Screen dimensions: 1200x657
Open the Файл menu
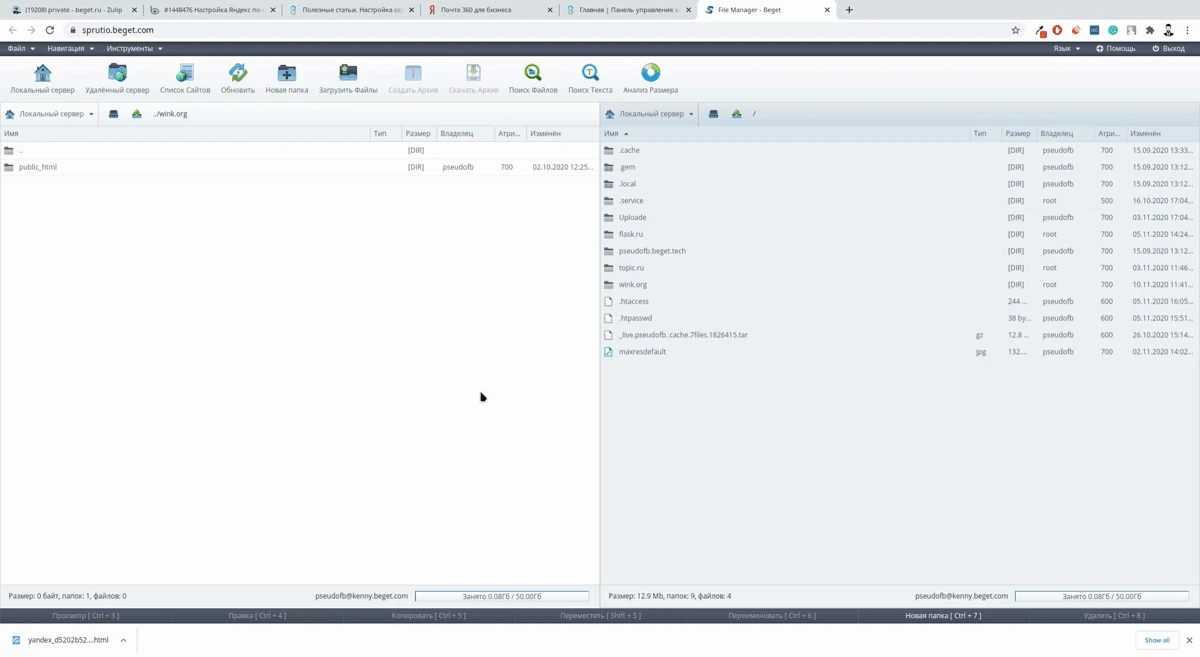[x=21, y=48]
